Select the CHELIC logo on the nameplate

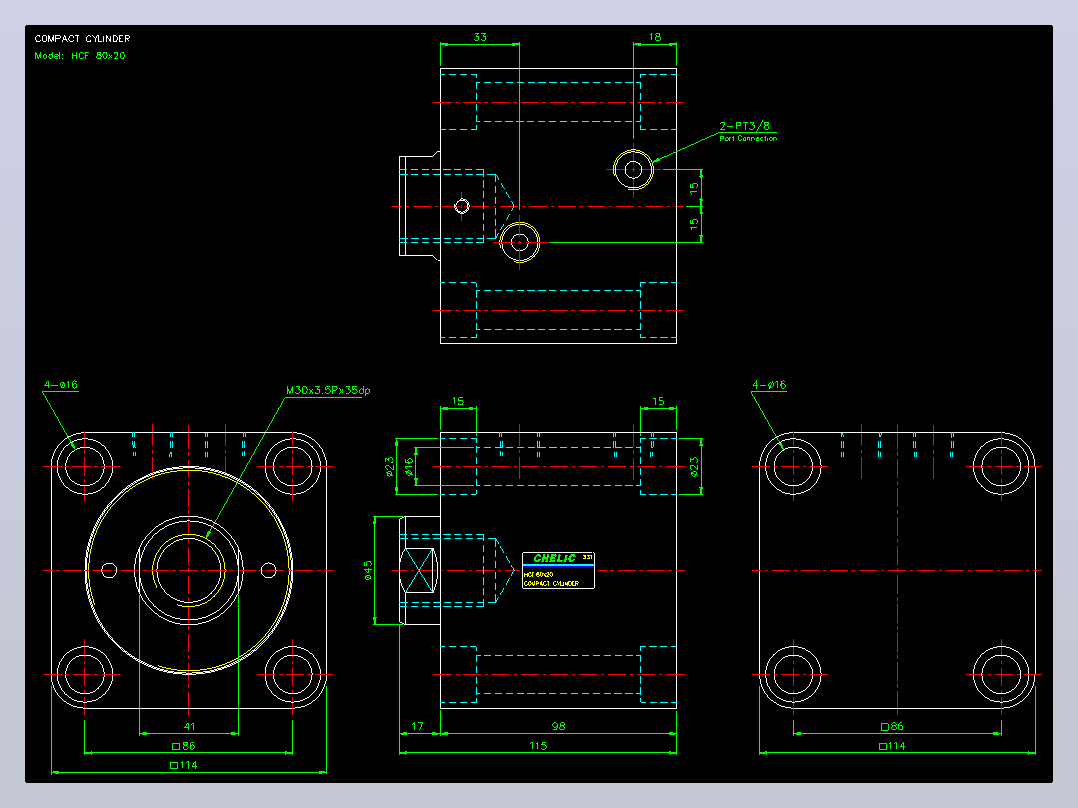[554, 558]
